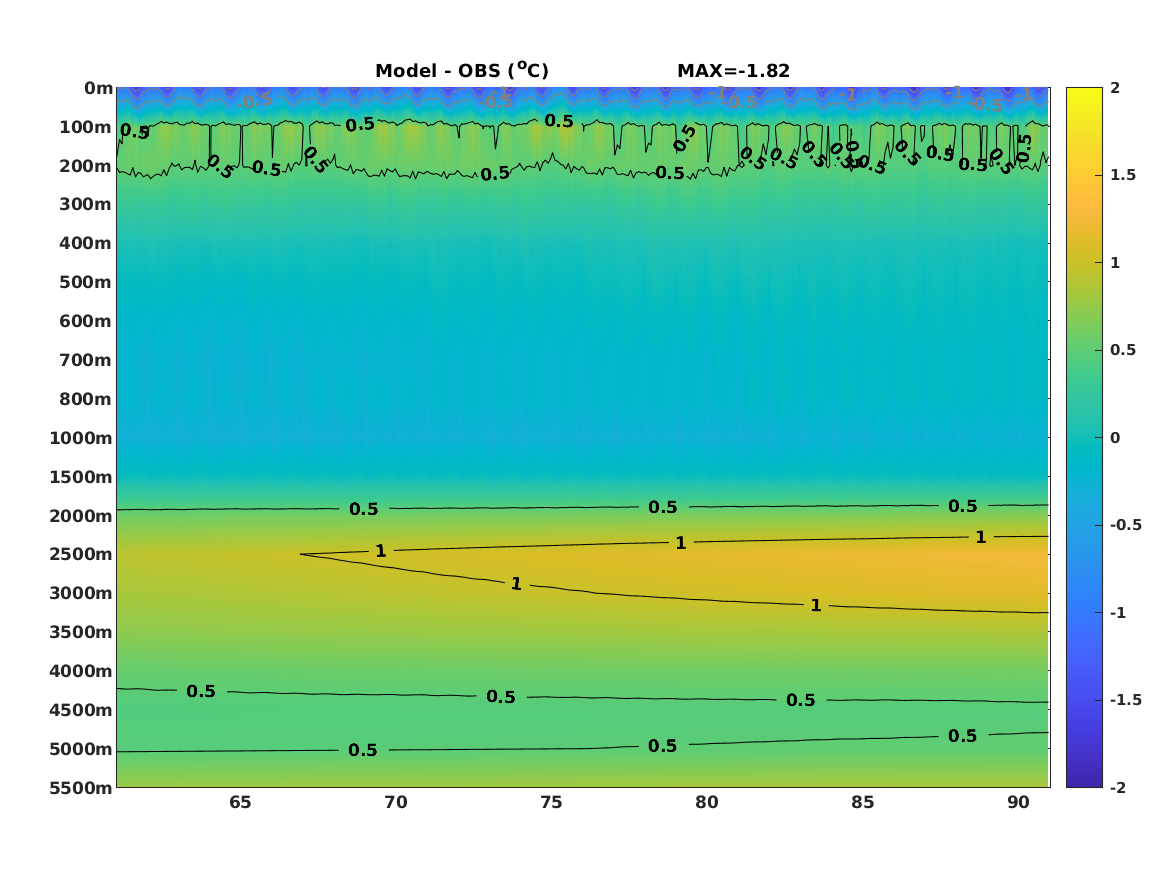Image resolution: width=1167 pixels, height=875 pixels.
Task: Click the '5000m' depth axis label
Action: tap(81, 749)
